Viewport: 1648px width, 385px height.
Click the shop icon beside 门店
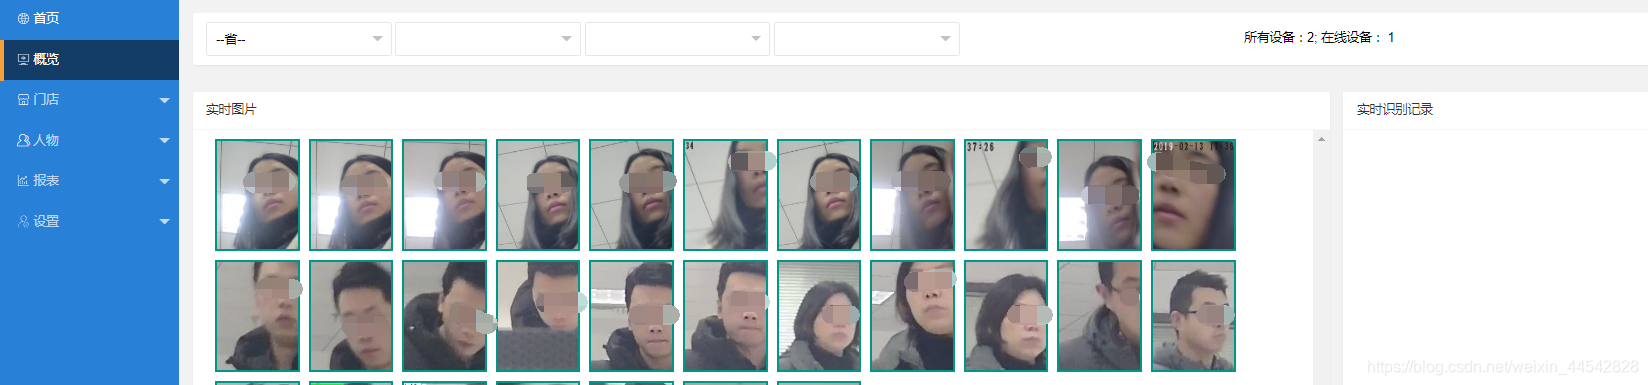coord(23,100)
